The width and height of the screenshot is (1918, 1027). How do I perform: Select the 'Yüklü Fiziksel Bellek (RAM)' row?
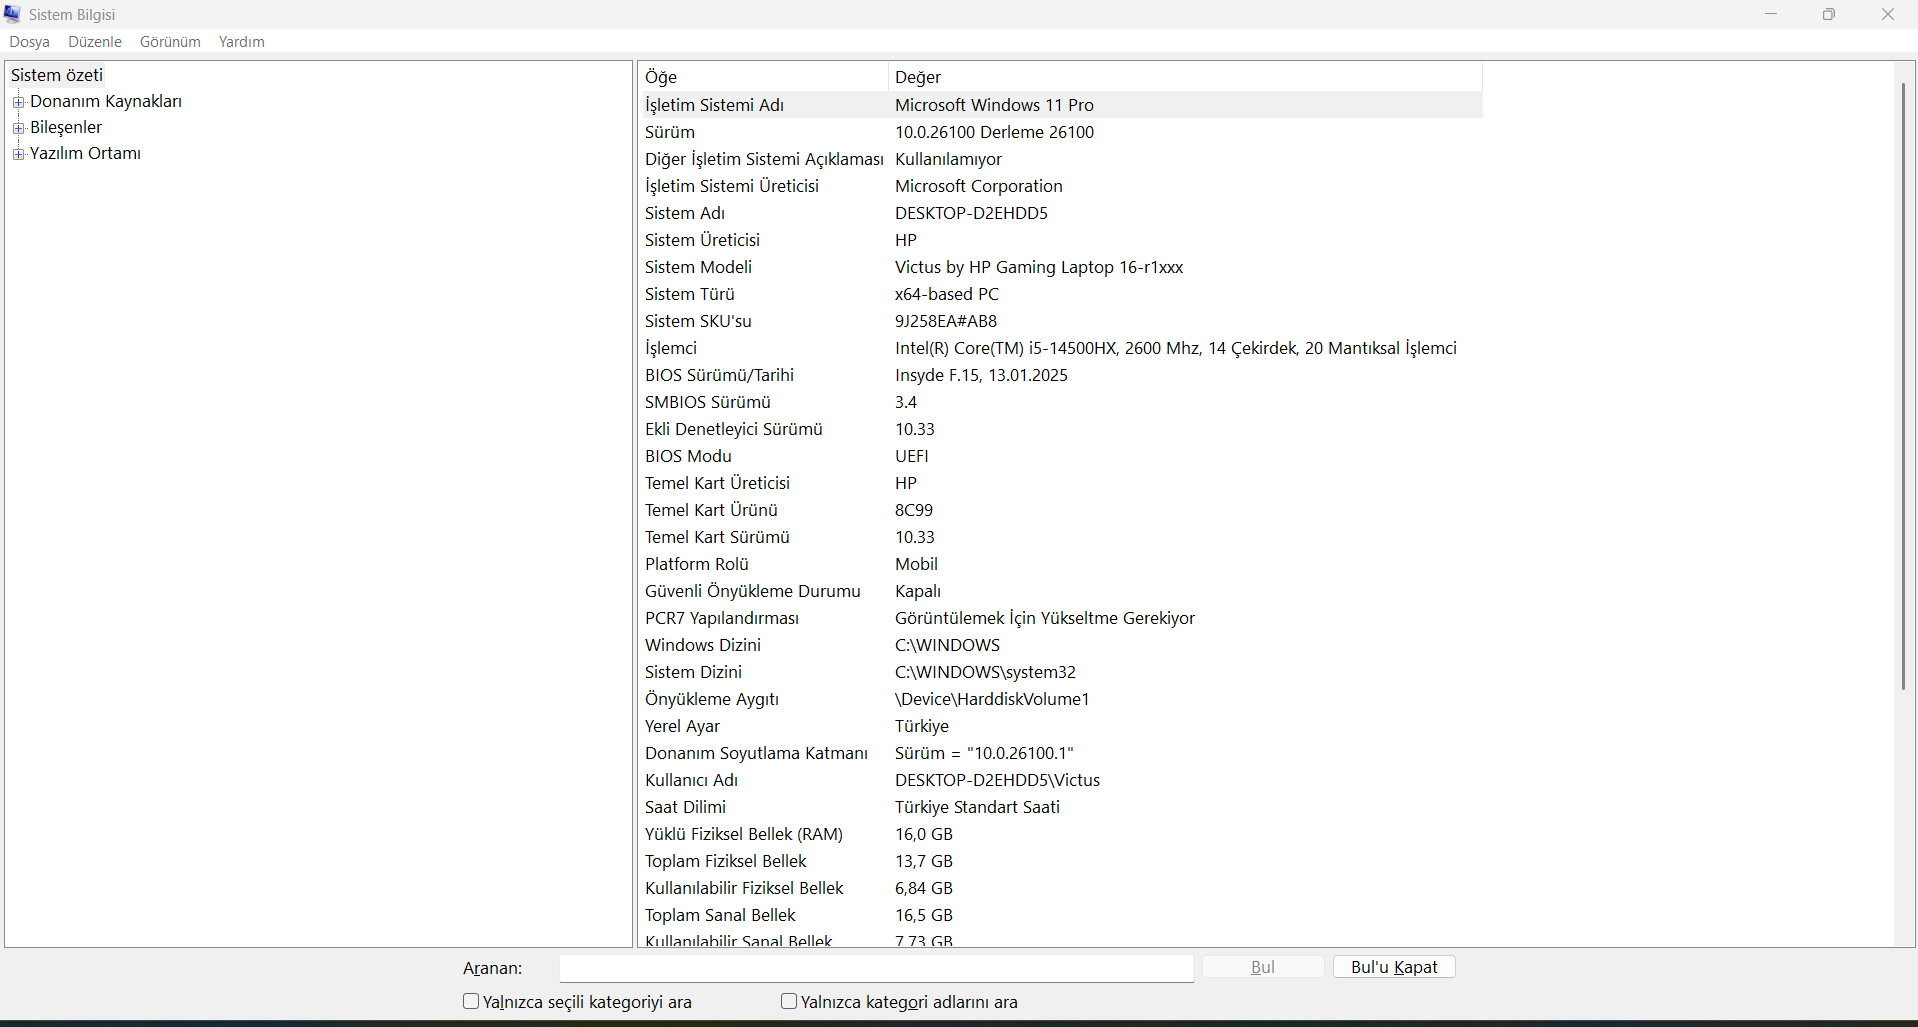point(1061,834)
